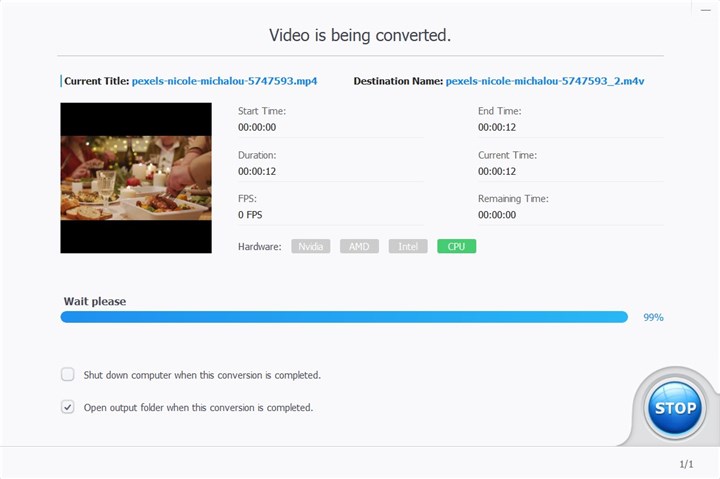The width and height of the screenshot is (720, 479).
Task: Click the End Time value 00:00:12
Action: pyautogui.click(x=497, y=127)
